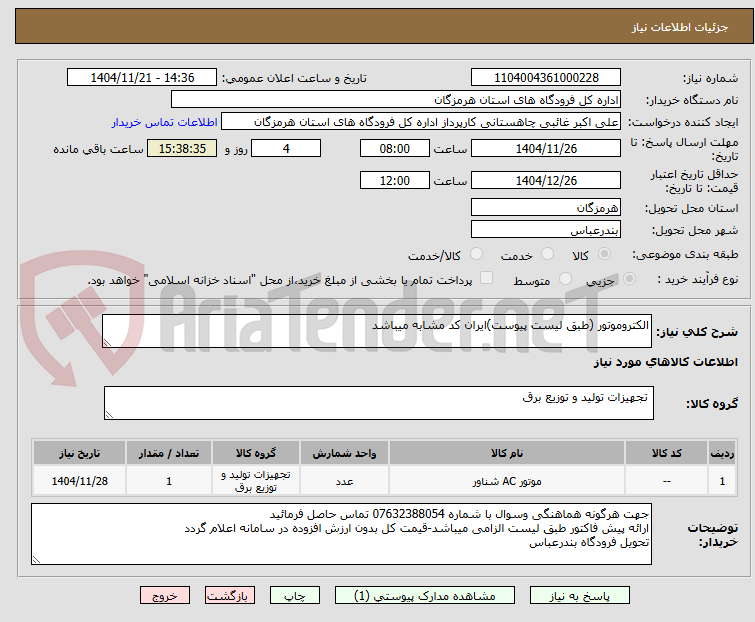Click the unit cell عدد

[344, 481]
